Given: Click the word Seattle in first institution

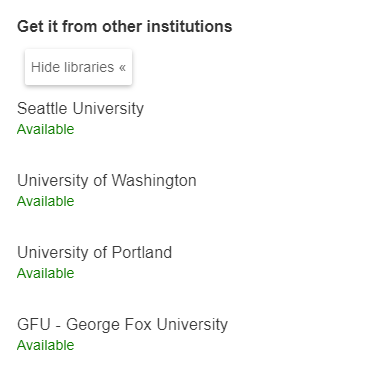Looking at the screenshot, I should [42, 109].
